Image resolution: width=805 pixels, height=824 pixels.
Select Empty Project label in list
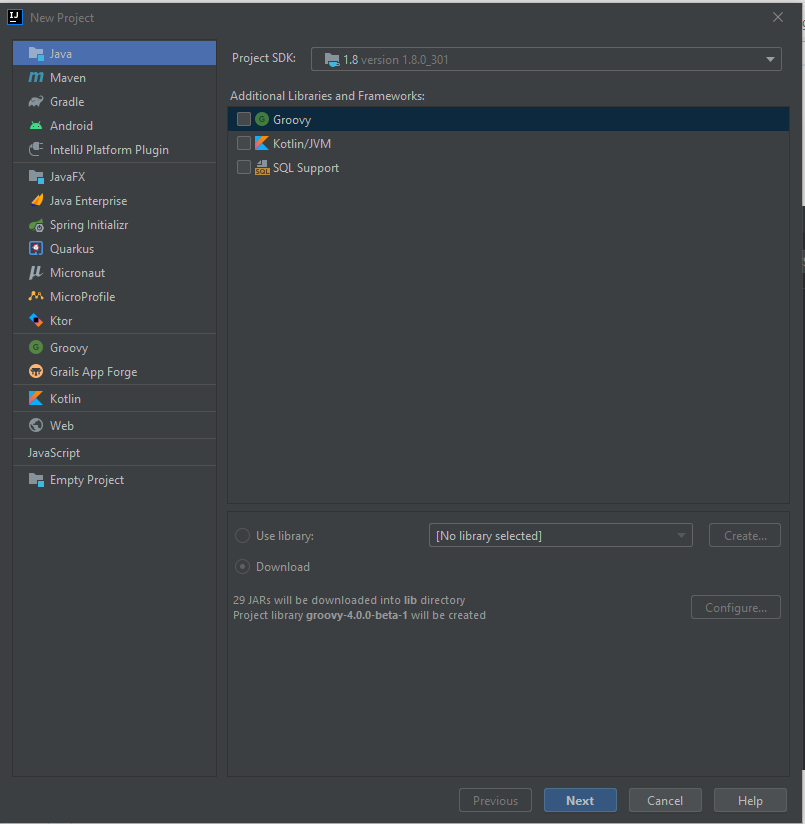(87, 480)
